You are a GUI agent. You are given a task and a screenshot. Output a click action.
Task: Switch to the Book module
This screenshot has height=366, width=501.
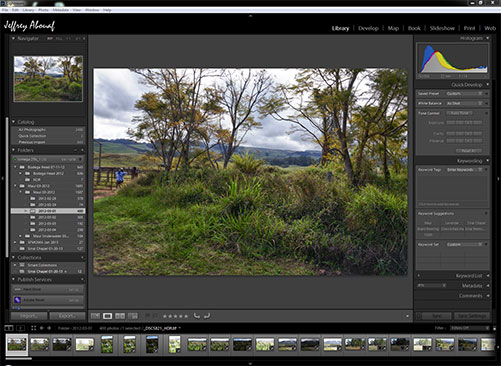point(414,28)
